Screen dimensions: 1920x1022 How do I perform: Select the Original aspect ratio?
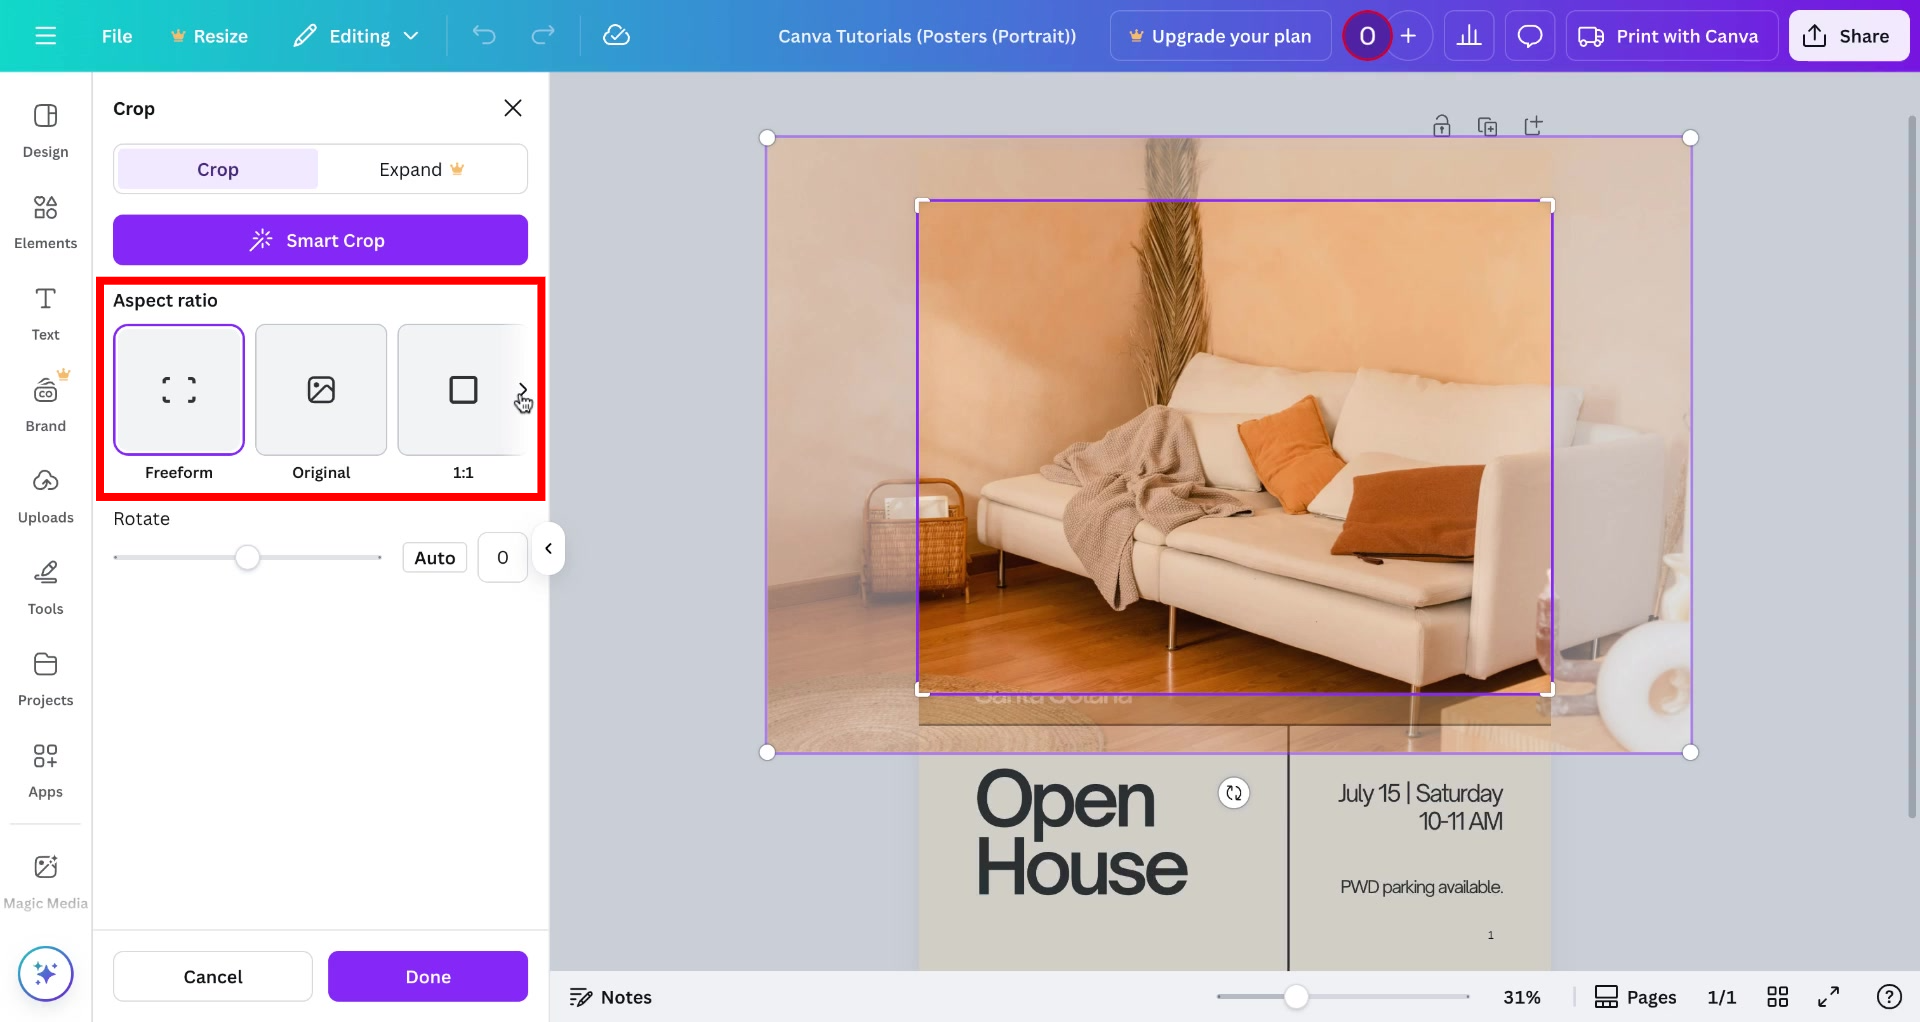pyautogui.click(x=320, y=390)
